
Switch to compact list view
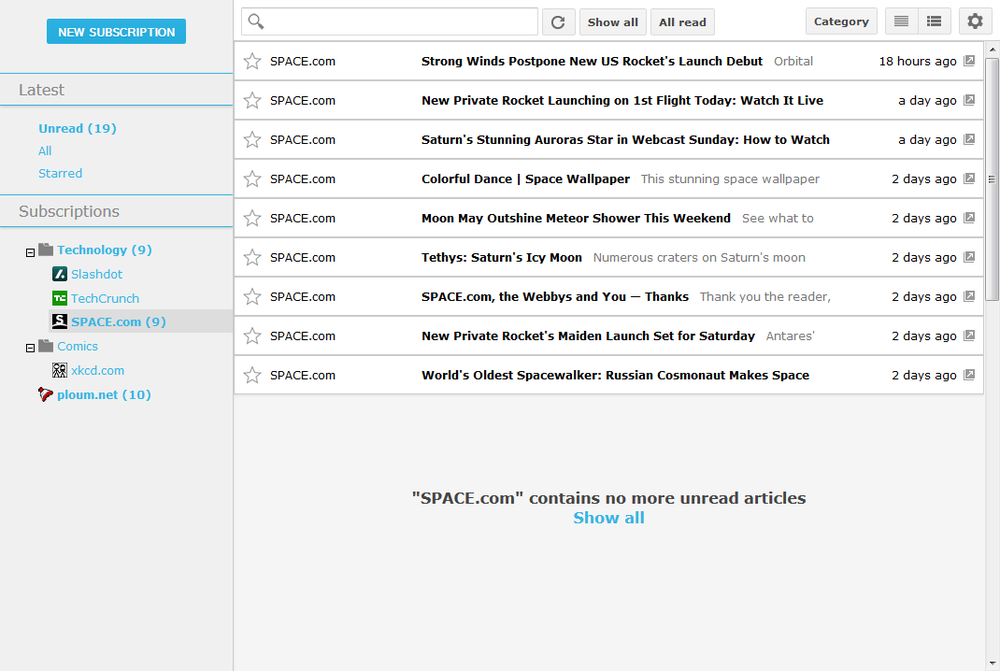click(x=934, y=20)
